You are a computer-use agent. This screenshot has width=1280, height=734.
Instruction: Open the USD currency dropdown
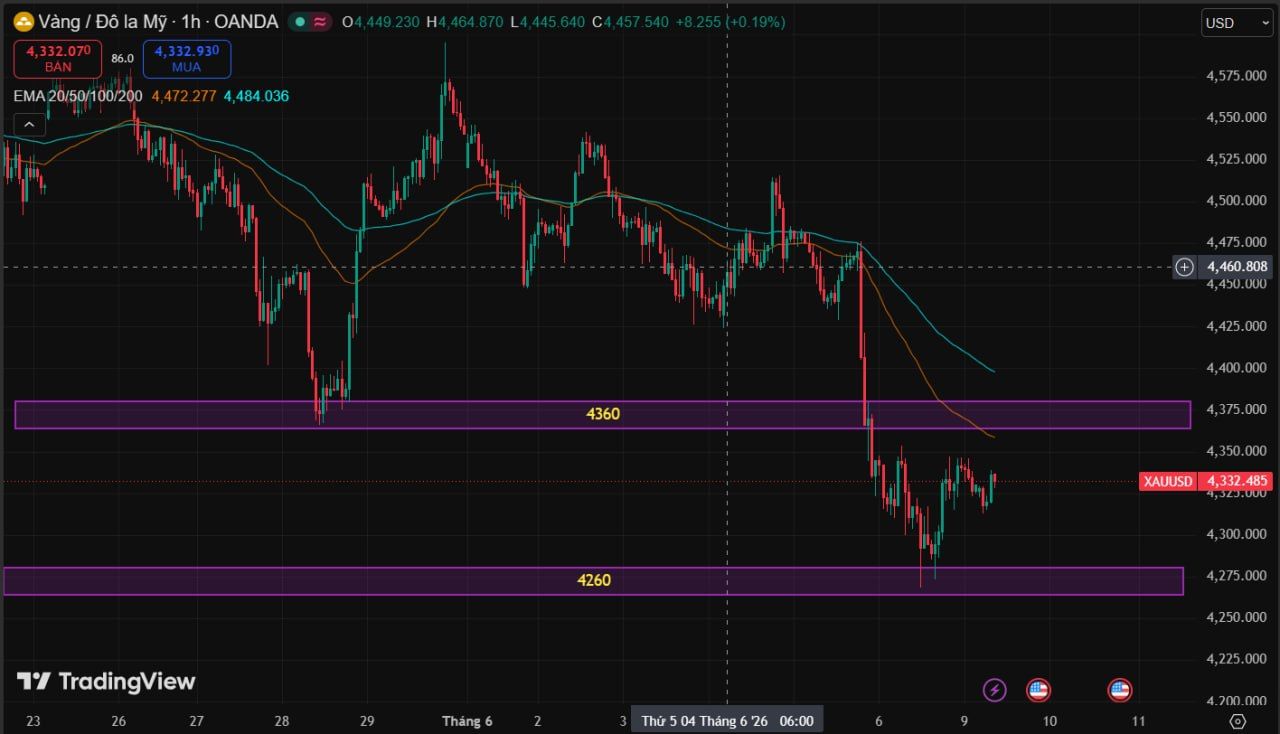(1237, 23)
